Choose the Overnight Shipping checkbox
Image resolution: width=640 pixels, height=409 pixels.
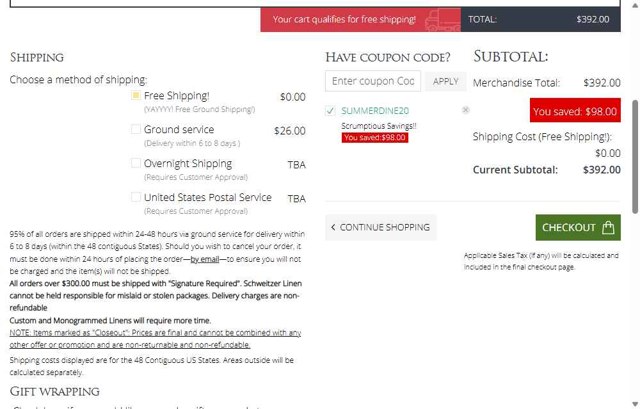point(136,163)
